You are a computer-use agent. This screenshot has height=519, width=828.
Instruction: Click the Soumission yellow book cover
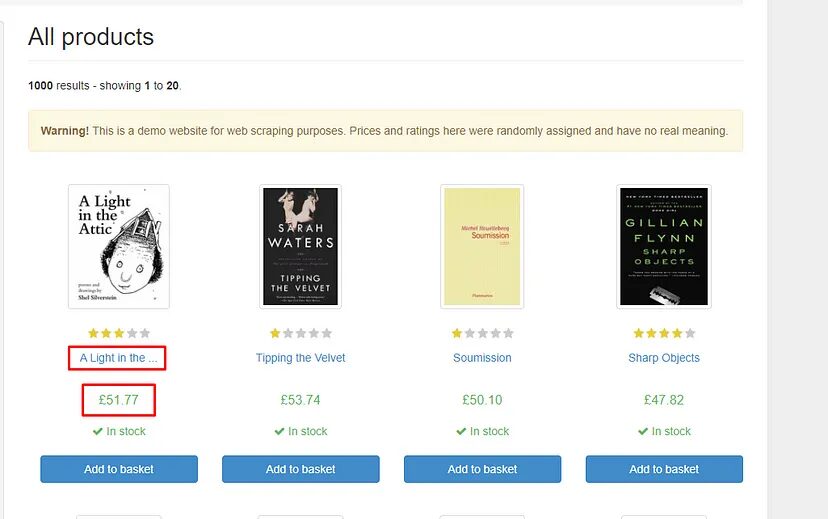pos(482,246)
